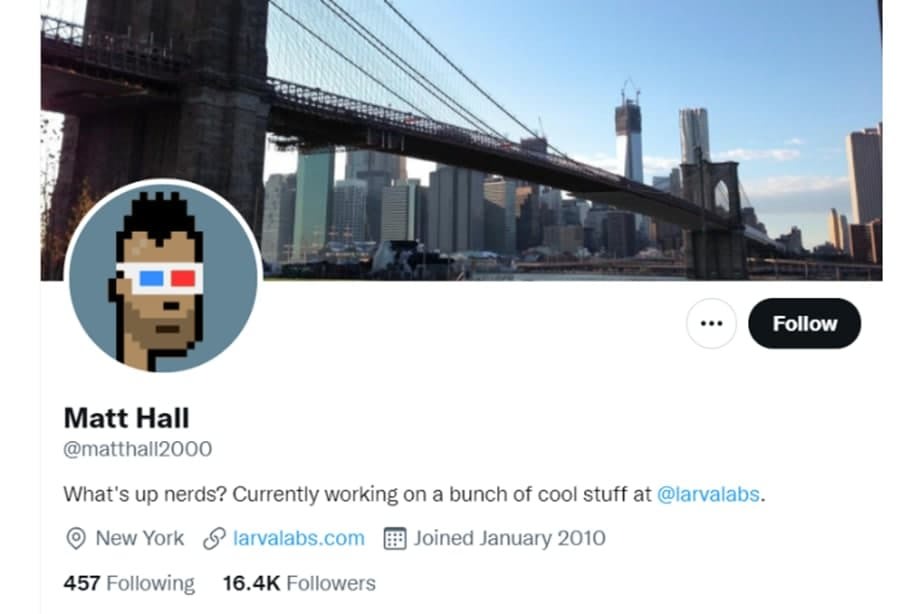Click the Joined January 2010 text
921x614 pixels.
click(x=509, y=538)
